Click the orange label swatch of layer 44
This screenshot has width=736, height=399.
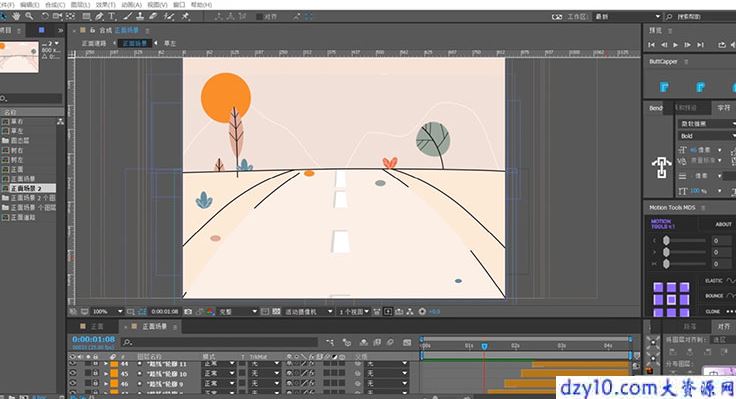coord(114,364)
